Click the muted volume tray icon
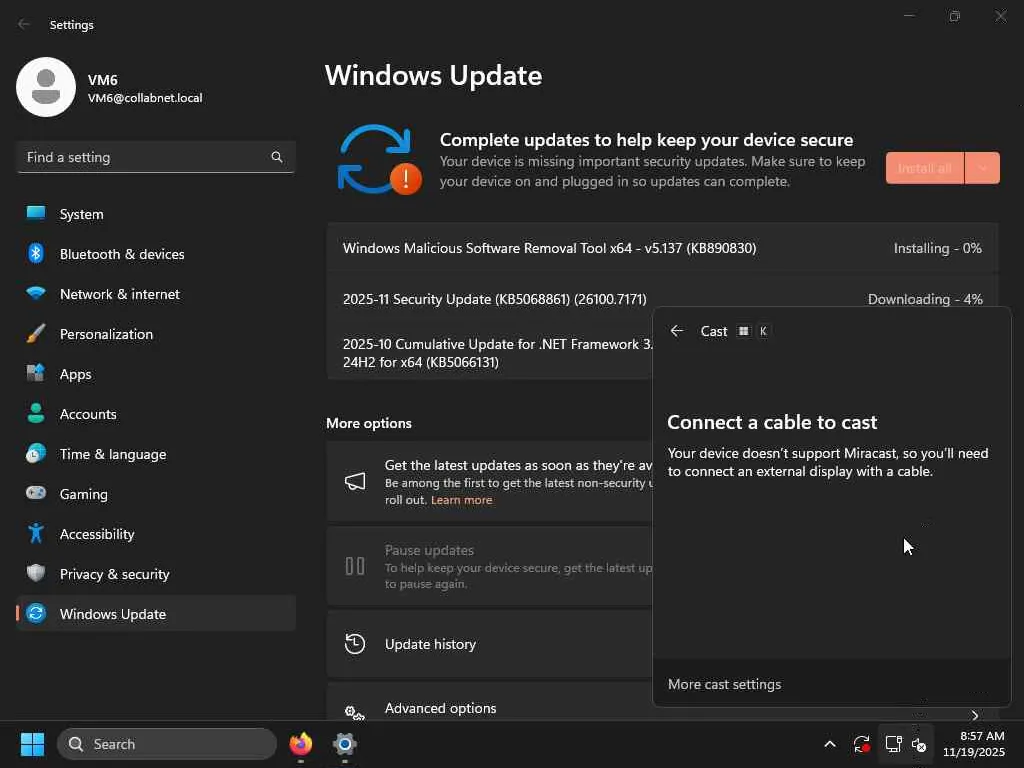This screenshot has height=768, width=1024. (x=920, y=744)
